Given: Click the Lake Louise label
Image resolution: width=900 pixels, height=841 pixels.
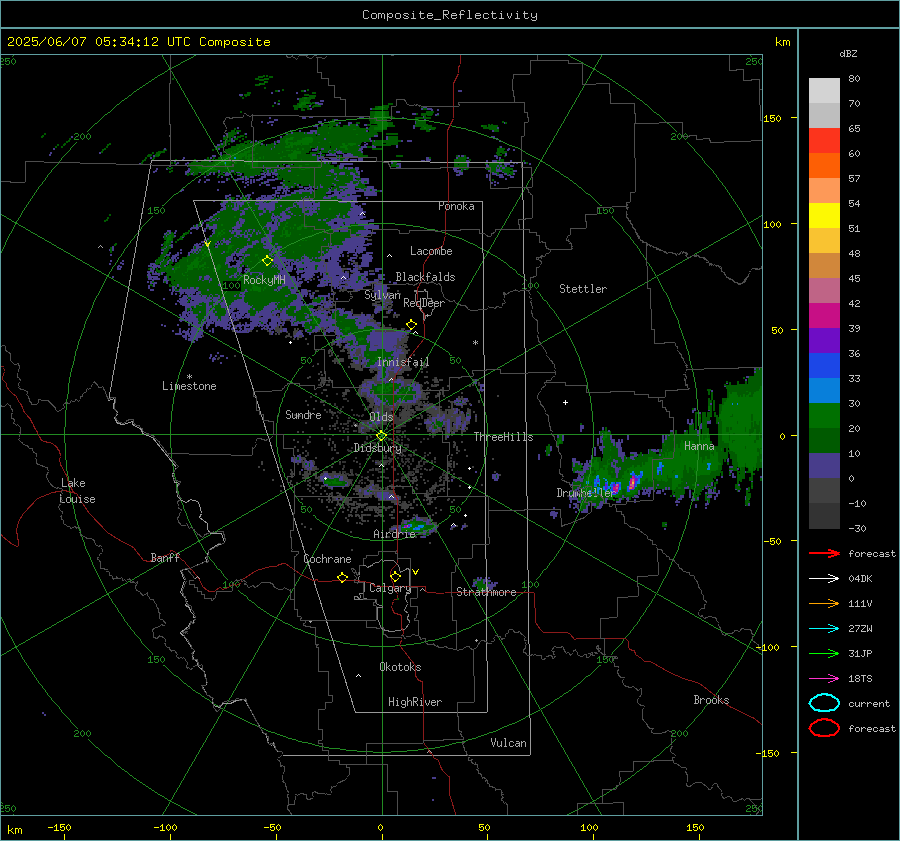Looking at the screenshot, I should 77,491.
